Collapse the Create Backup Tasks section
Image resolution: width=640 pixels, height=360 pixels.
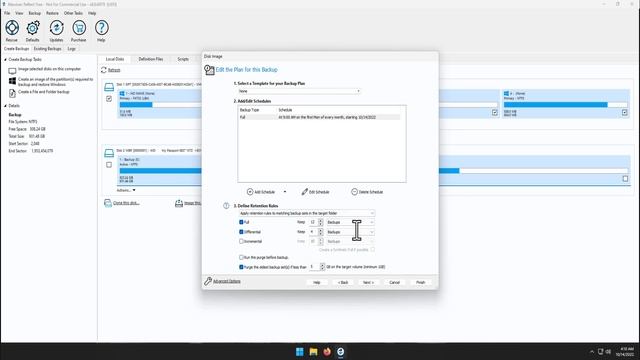click(5, 60)
